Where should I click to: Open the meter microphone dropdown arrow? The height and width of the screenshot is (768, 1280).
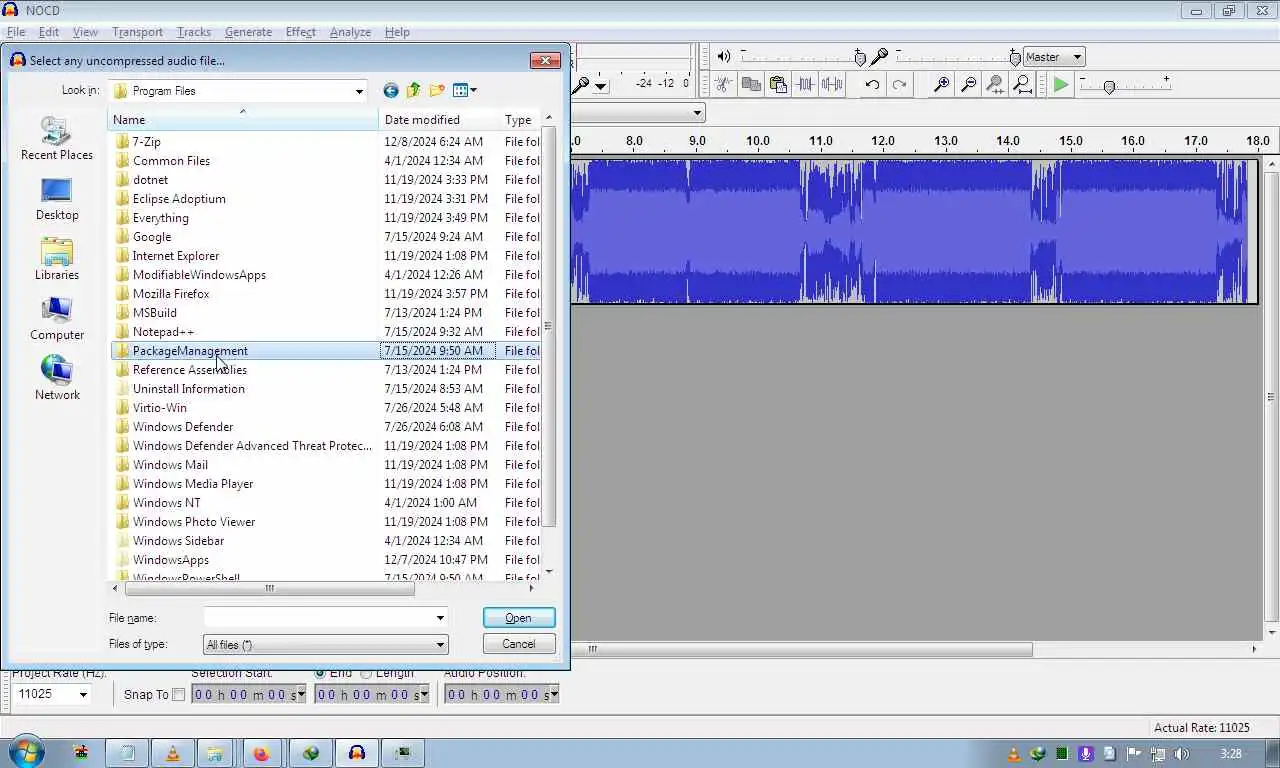coord(600,86)
